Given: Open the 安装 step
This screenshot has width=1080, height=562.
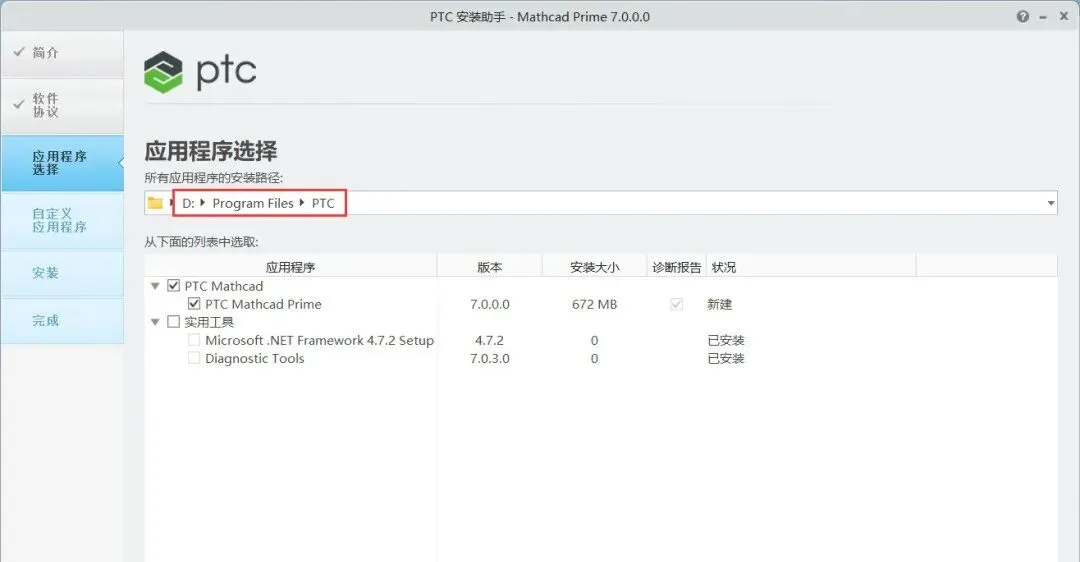Looking at the screenshot, I should click(x=63, y=273).
